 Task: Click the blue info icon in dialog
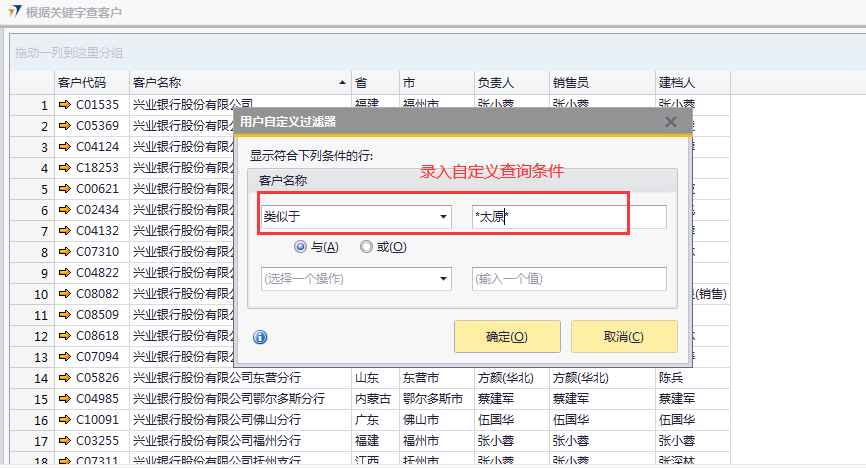tap(260, 337)
